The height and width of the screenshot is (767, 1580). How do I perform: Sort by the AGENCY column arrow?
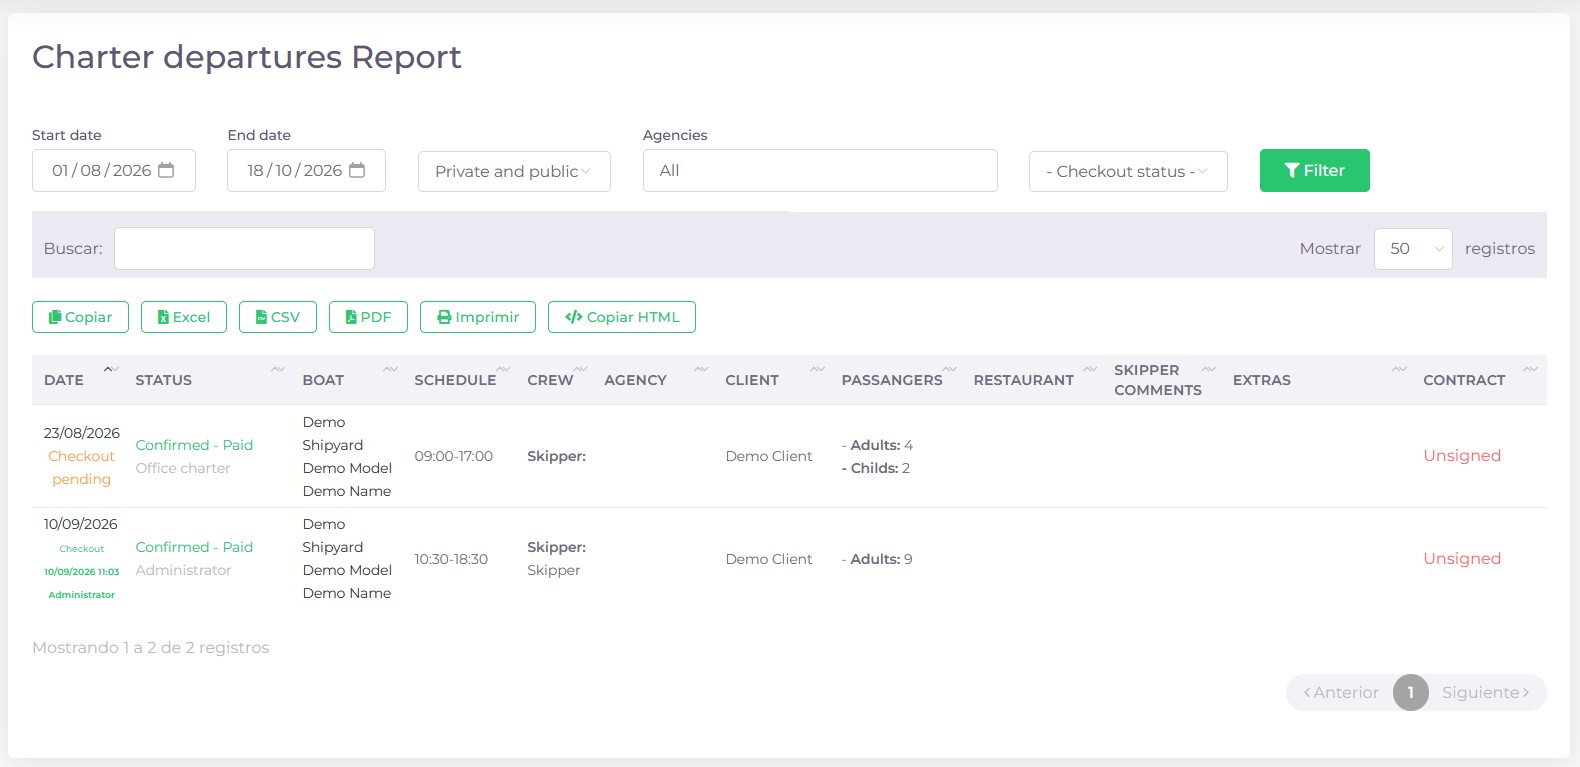tap(701, 369)
